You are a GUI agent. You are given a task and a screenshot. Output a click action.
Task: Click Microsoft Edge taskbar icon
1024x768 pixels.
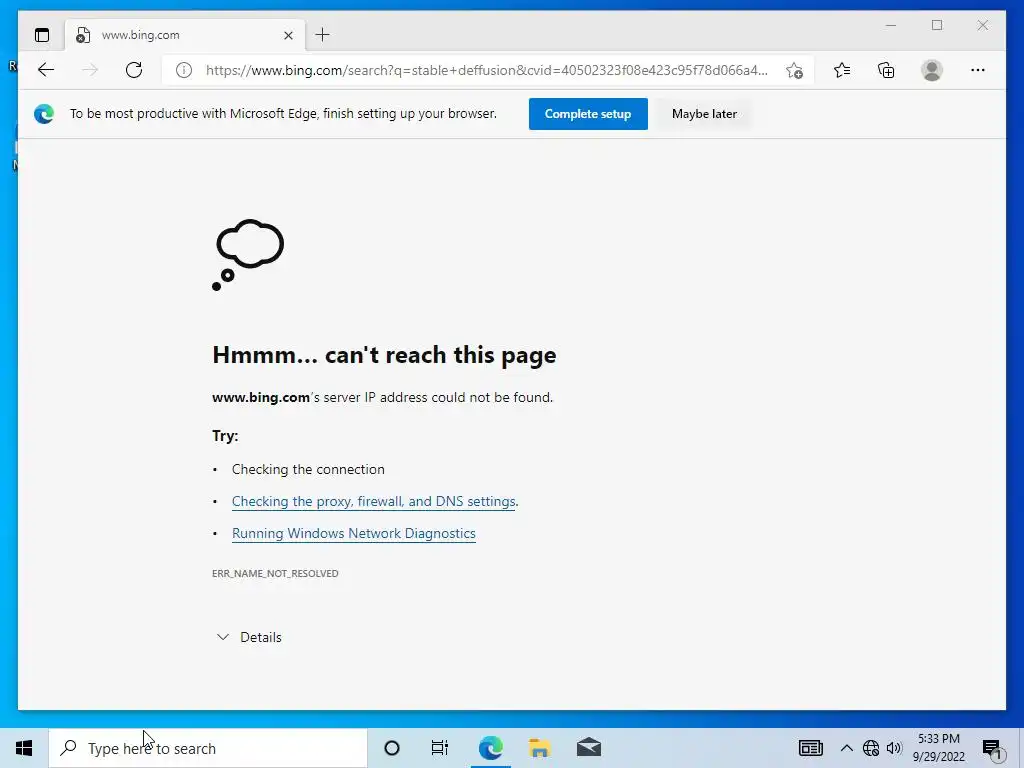490,748
